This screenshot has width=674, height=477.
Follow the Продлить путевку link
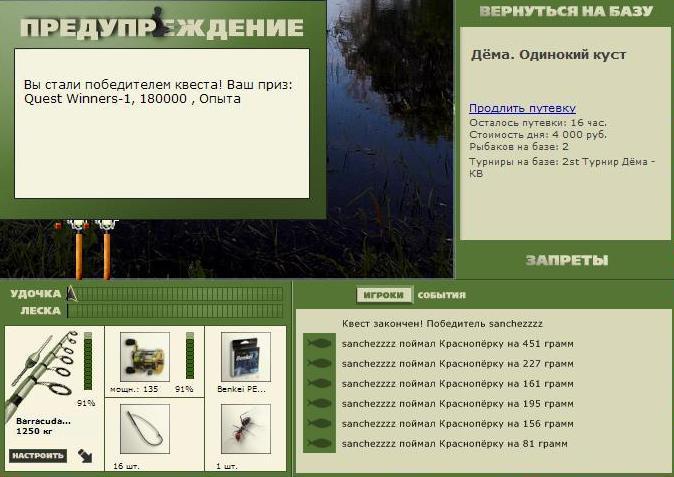[x=522, y=108]
